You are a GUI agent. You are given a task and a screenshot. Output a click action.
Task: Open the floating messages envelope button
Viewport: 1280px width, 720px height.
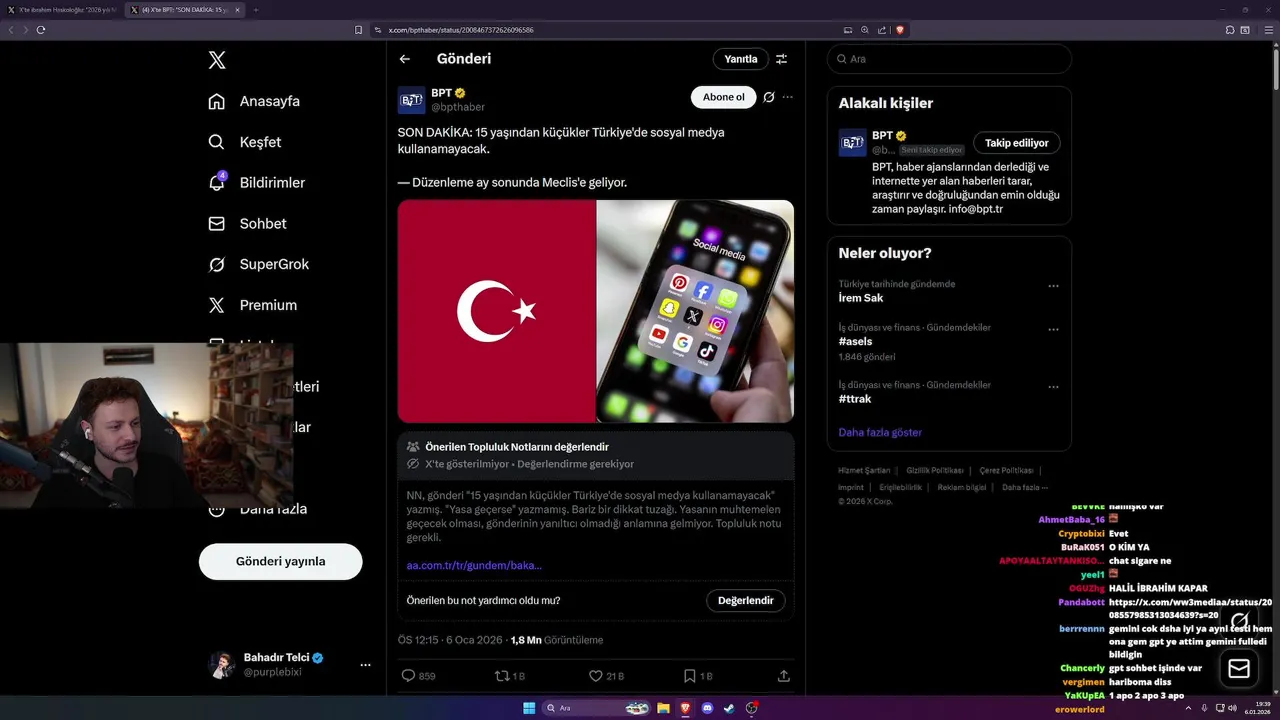pos(1239,669)
